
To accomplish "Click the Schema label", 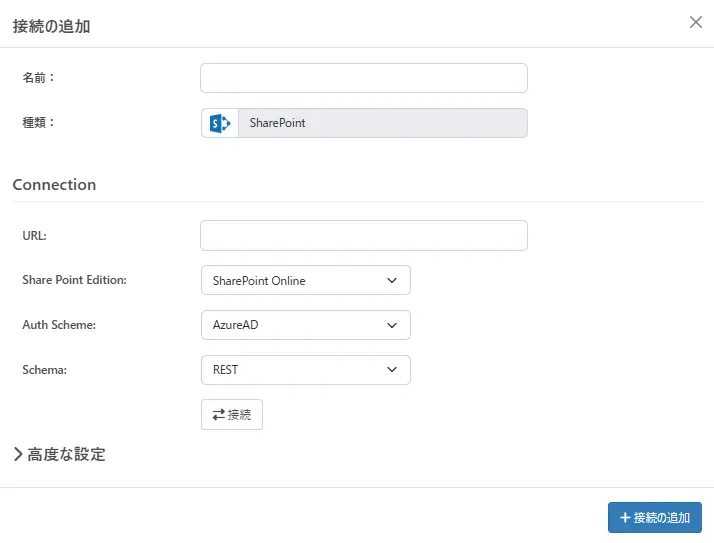I will (x=45, y=370).
